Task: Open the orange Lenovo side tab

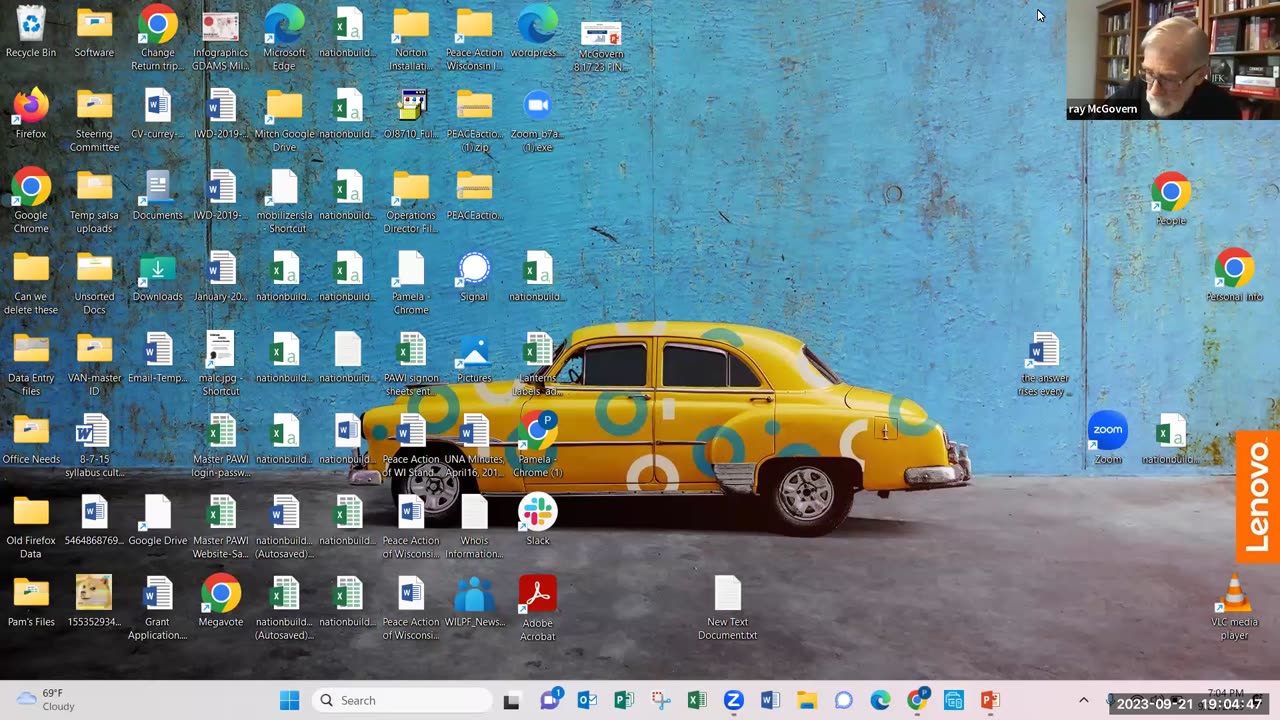Action: pyautogui.click(x=1258, y=497)
